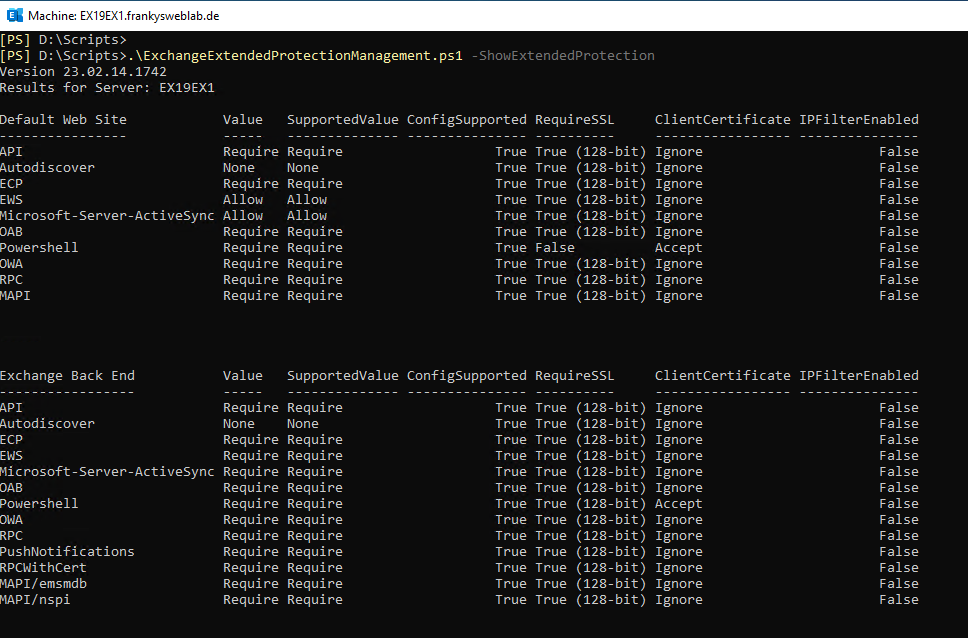
Task: Select the Exchange Back End section header
Action: (x=66, y=375)
